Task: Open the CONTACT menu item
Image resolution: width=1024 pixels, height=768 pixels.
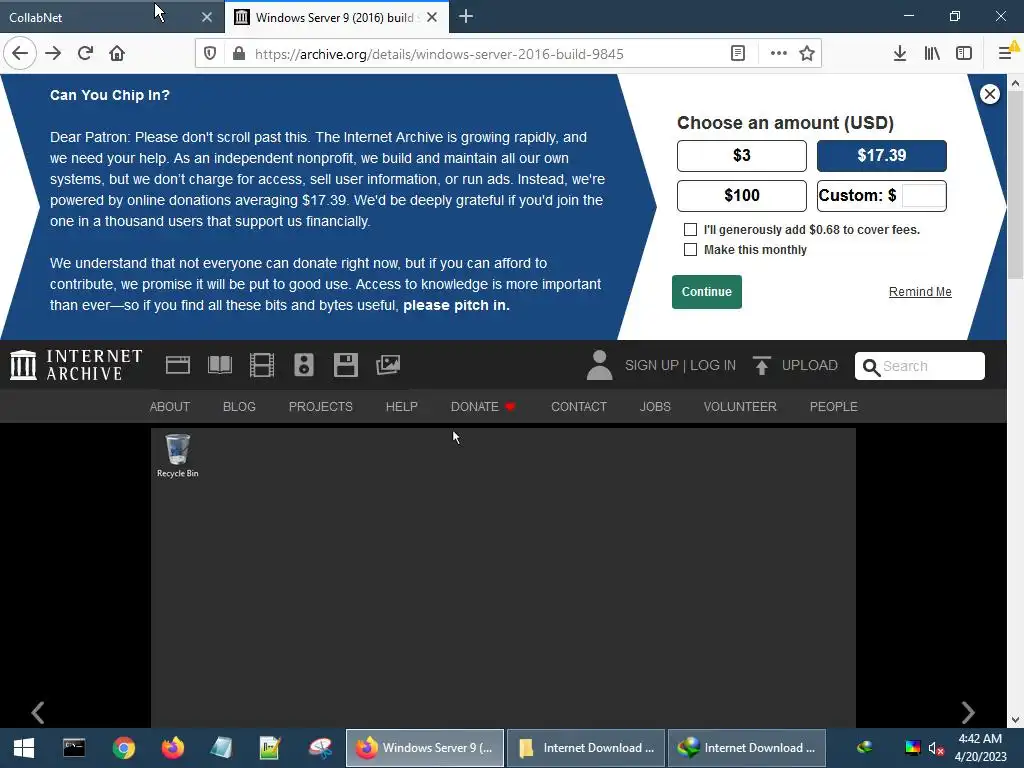Action: [x=579, y=406]
